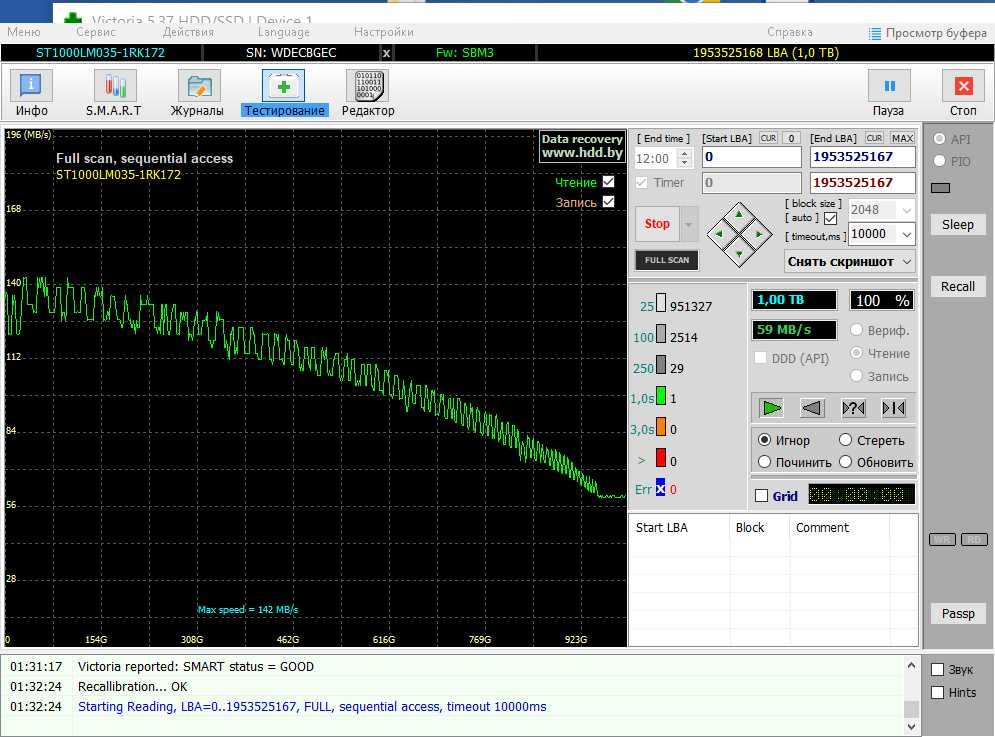The height and width of the screenshot is (737, 995).
Task: Click the CUR button next to End LBA
Action: (874, 138)
